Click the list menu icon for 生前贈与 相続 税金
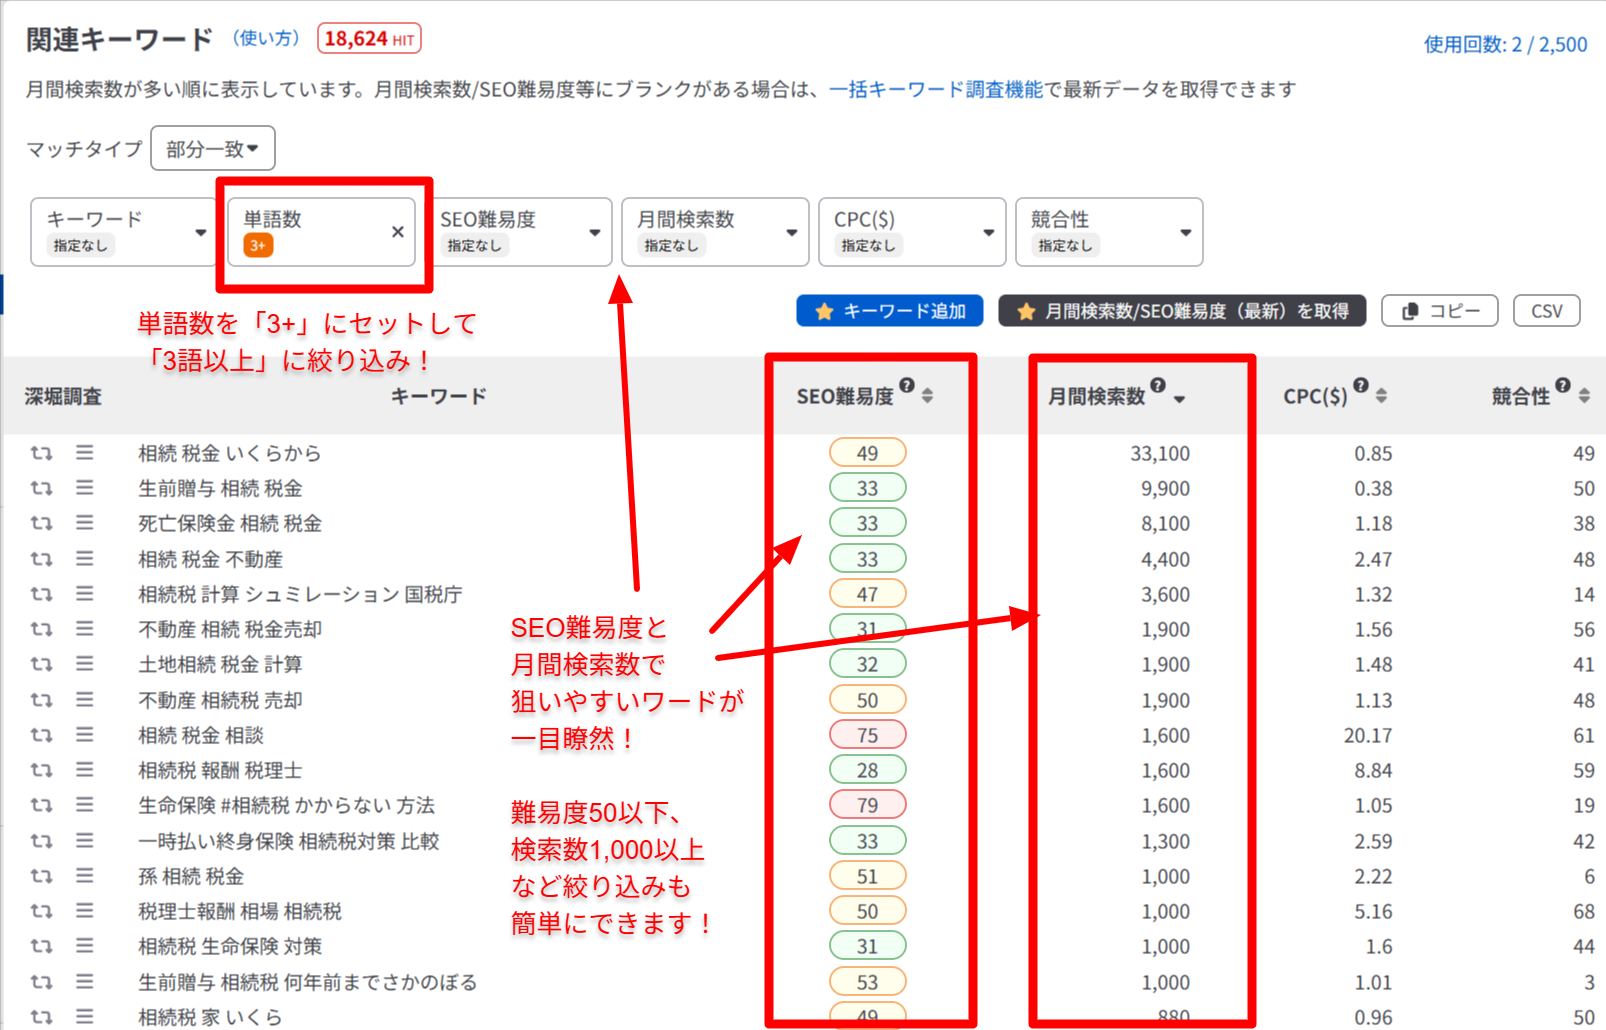 85,488
